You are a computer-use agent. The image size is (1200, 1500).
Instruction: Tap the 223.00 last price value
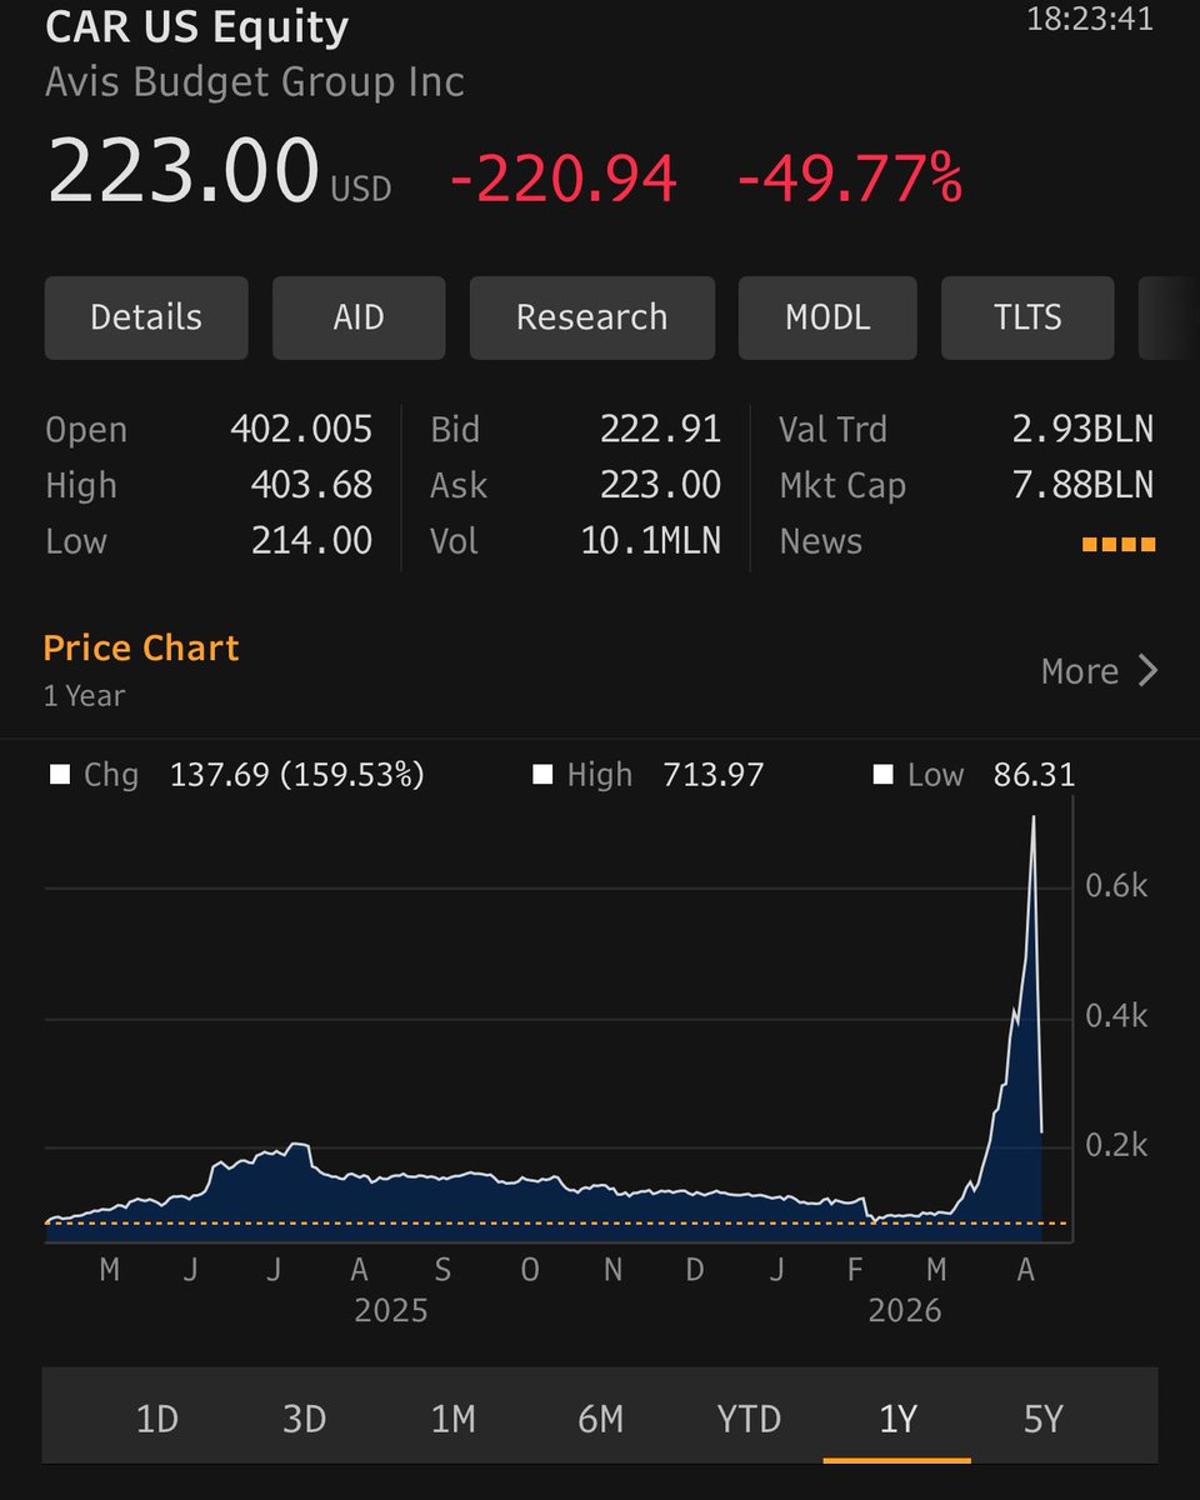(183, 172)
